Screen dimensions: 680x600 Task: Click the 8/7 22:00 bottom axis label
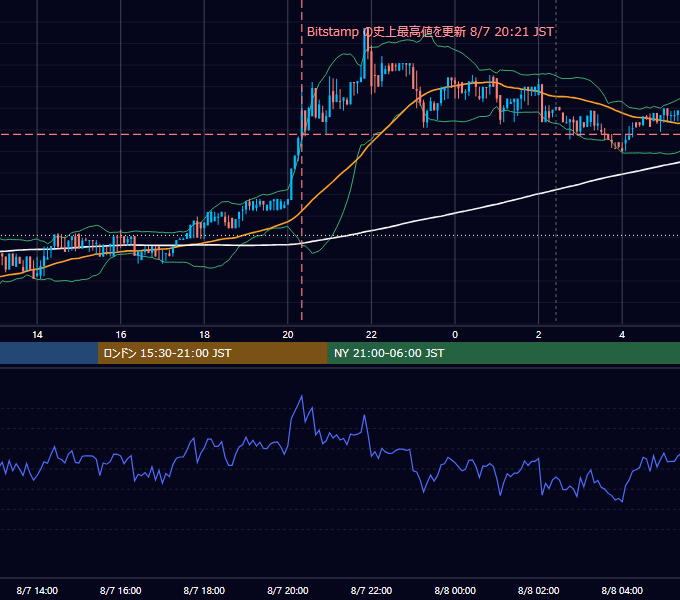click(x=371, y=590)
